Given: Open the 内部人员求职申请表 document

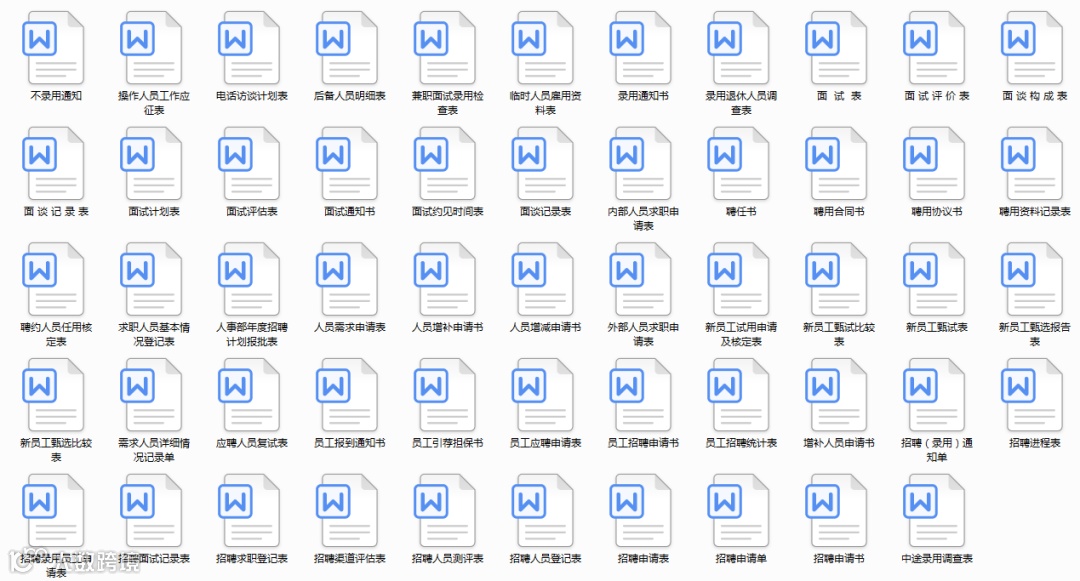Looking at the screenshot, I should point(642,165).
